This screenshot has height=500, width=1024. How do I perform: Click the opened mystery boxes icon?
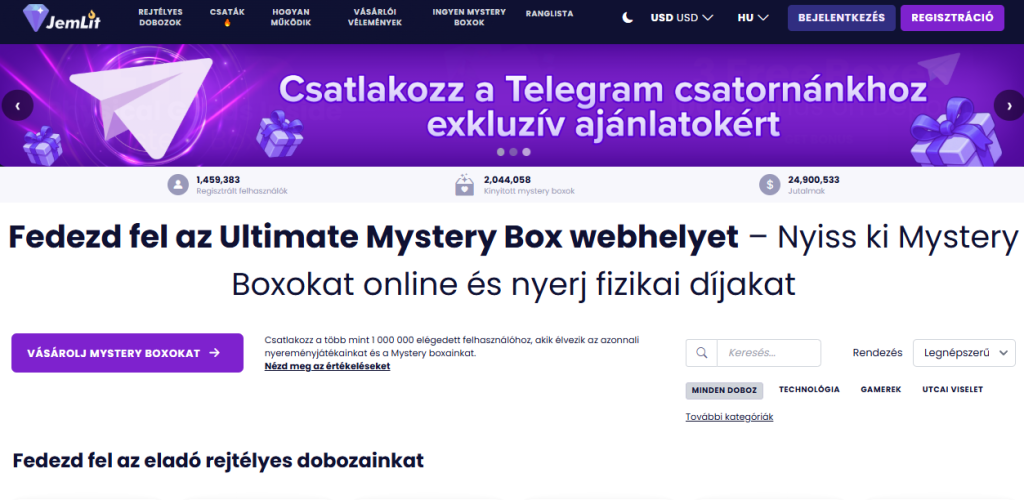pos(464,185)
